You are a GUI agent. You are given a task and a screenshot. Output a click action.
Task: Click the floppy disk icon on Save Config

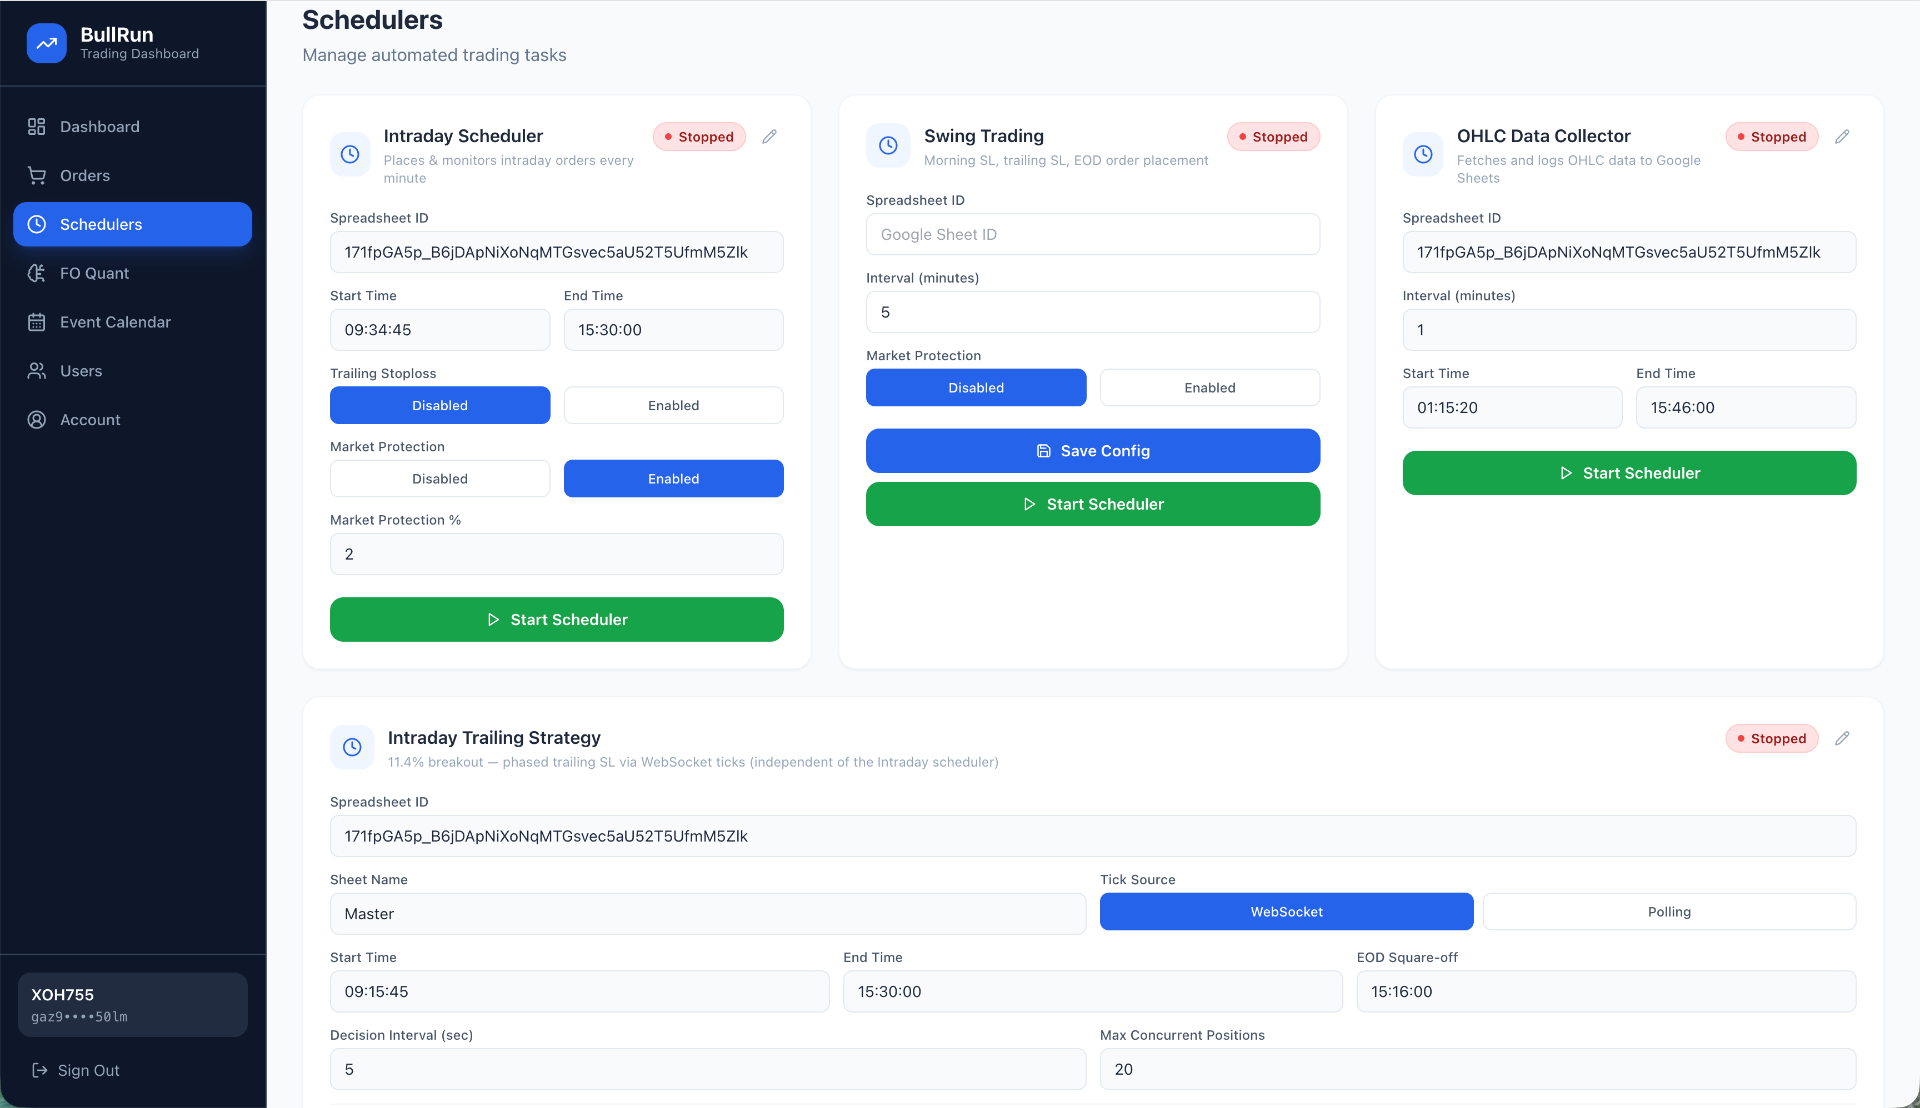click(x=1044, y=451)
